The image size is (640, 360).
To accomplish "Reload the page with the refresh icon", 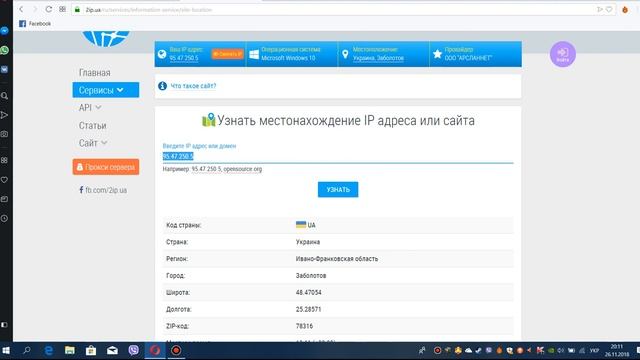I will point(49,9).
